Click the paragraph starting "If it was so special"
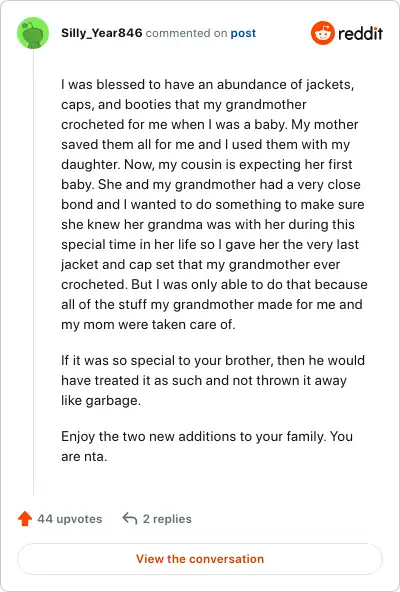400x592 pixels. tap(213, 380)
